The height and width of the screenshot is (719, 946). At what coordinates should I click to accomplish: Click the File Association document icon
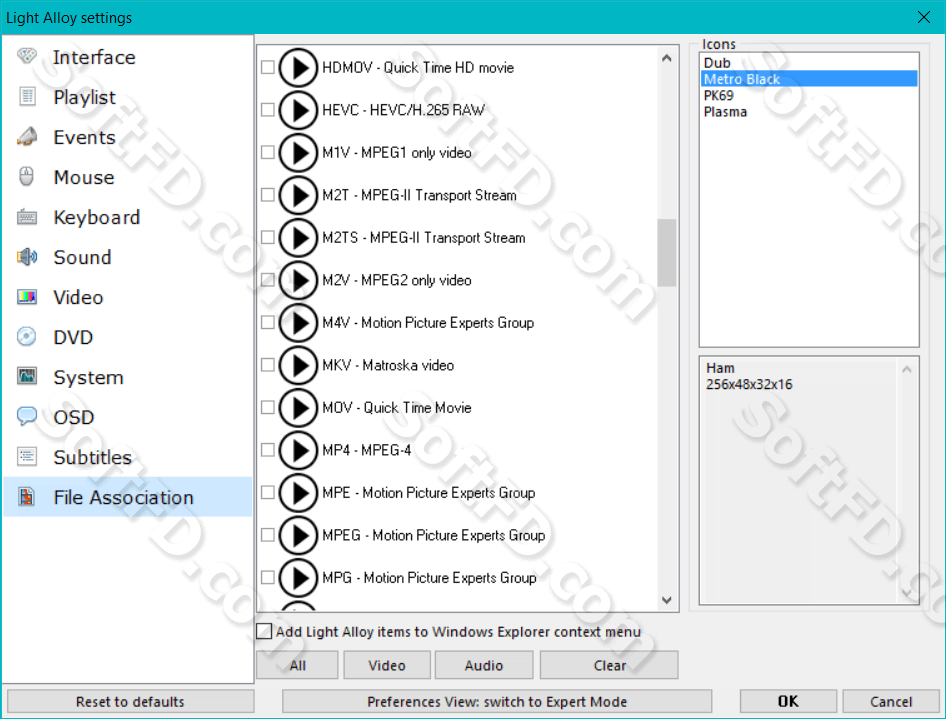pos(27,496)
